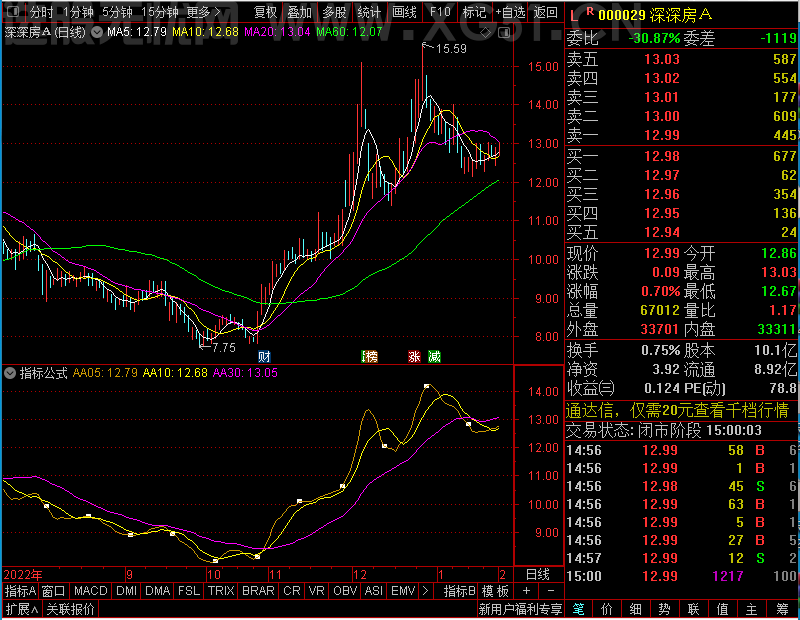Select the 筹 chip distribution tab

pyautogui.click(x=782, y=609)
